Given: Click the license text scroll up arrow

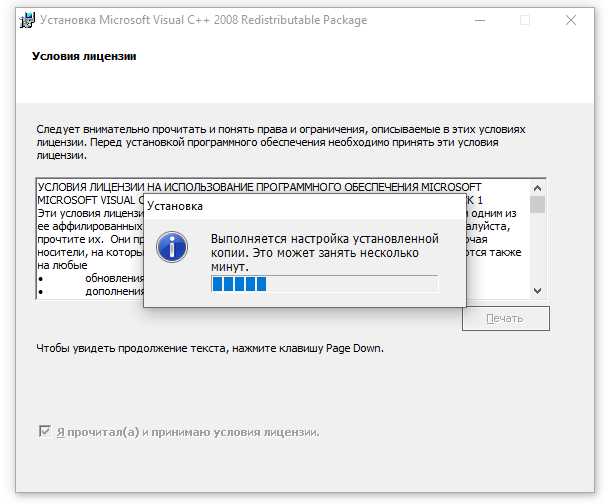Looking at the screenshot, I should (x=537, y=189).
